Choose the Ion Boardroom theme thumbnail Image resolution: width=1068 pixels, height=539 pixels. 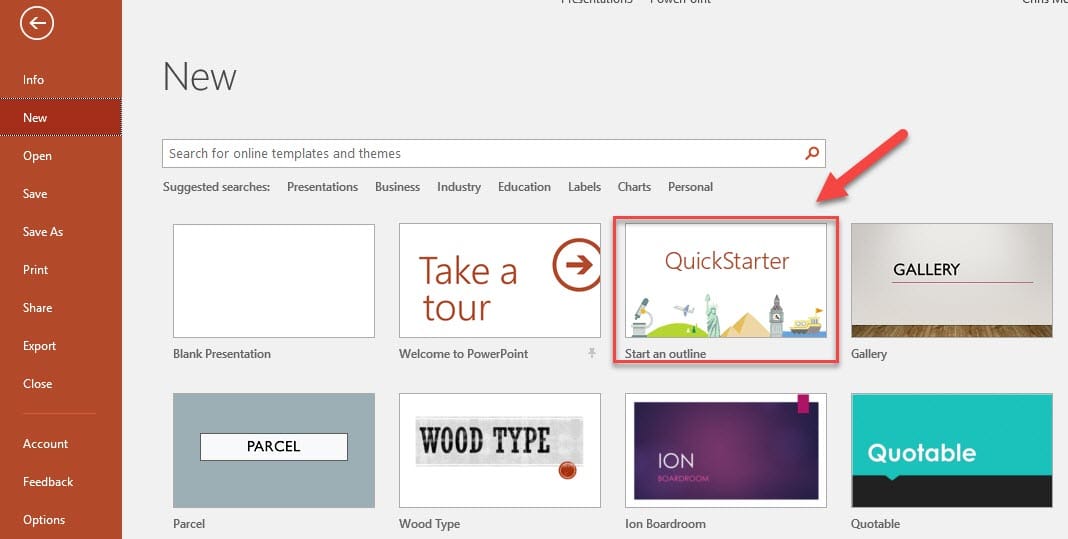(x=726, y=450)
